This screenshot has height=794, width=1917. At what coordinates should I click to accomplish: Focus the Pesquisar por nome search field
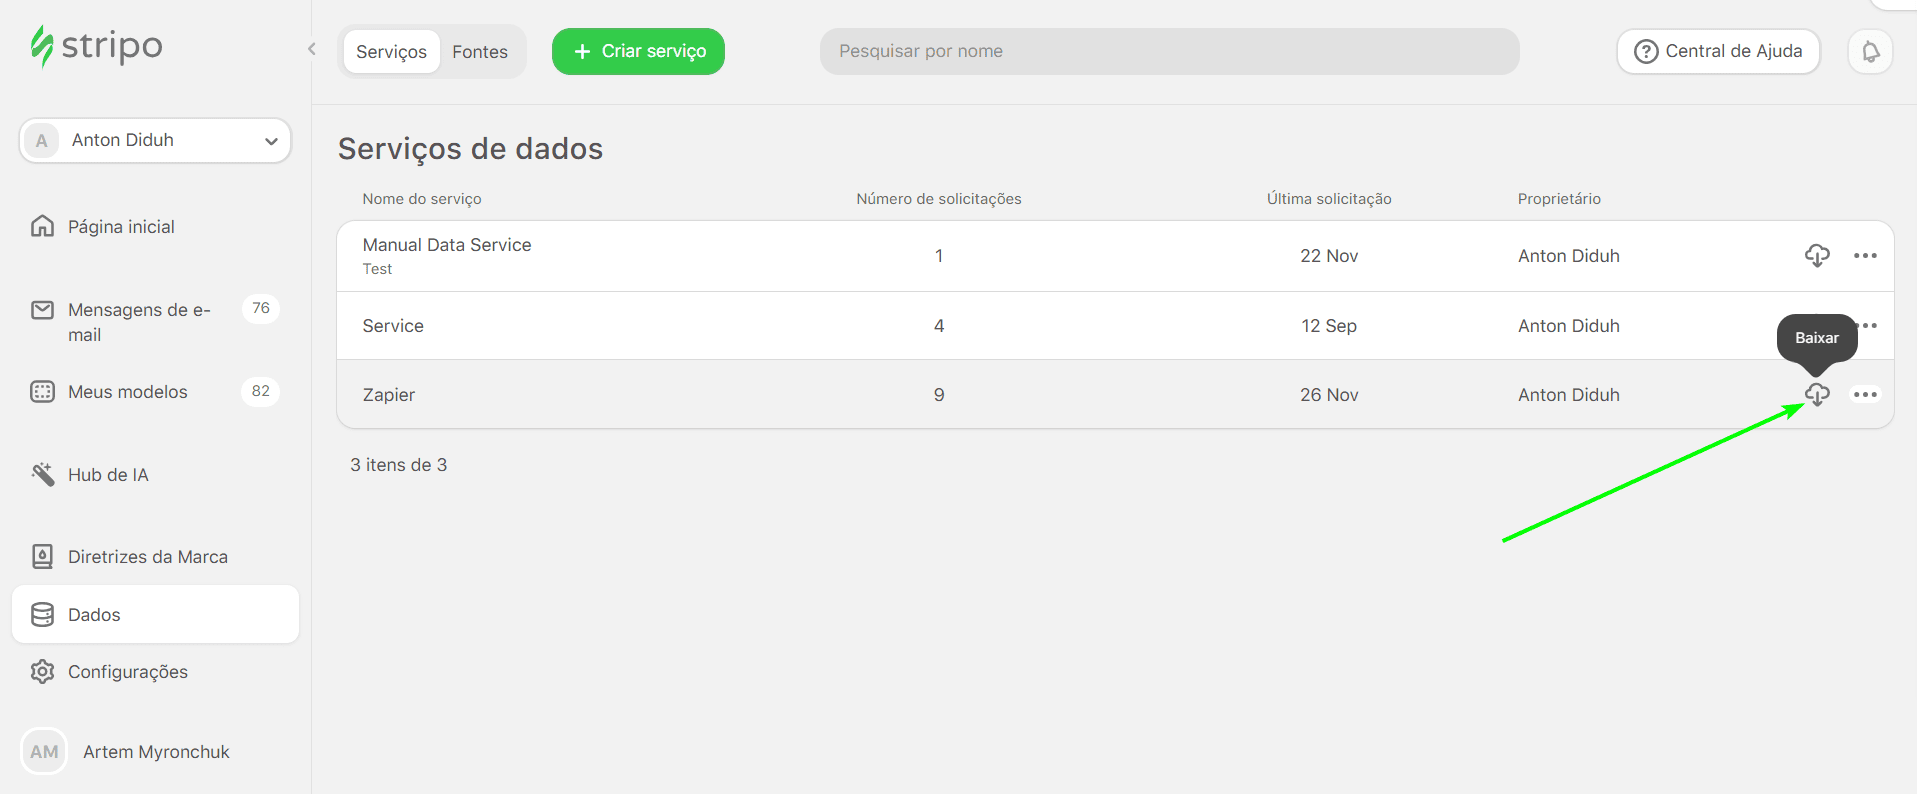pos(1169,51)
